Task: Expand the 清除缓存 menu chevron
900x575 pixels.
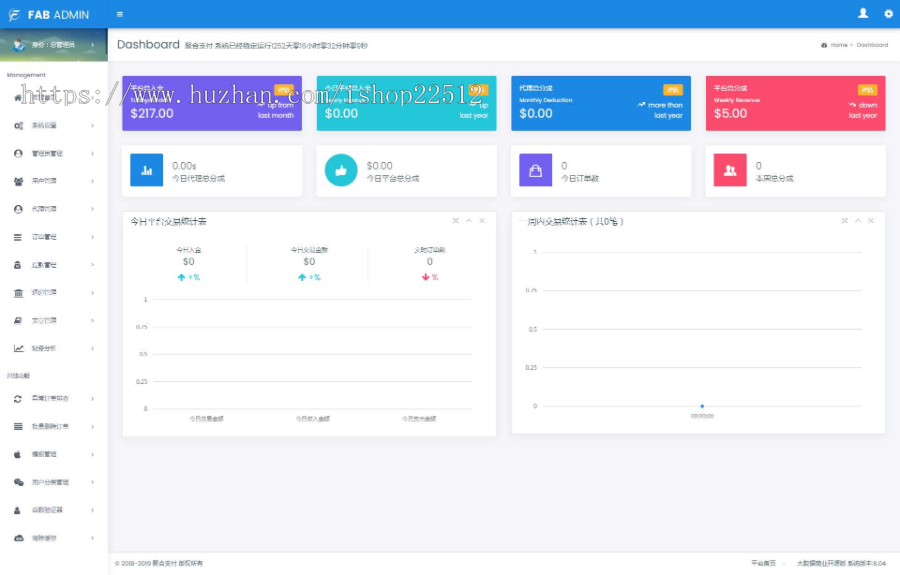Action: [x=92, y=538]
